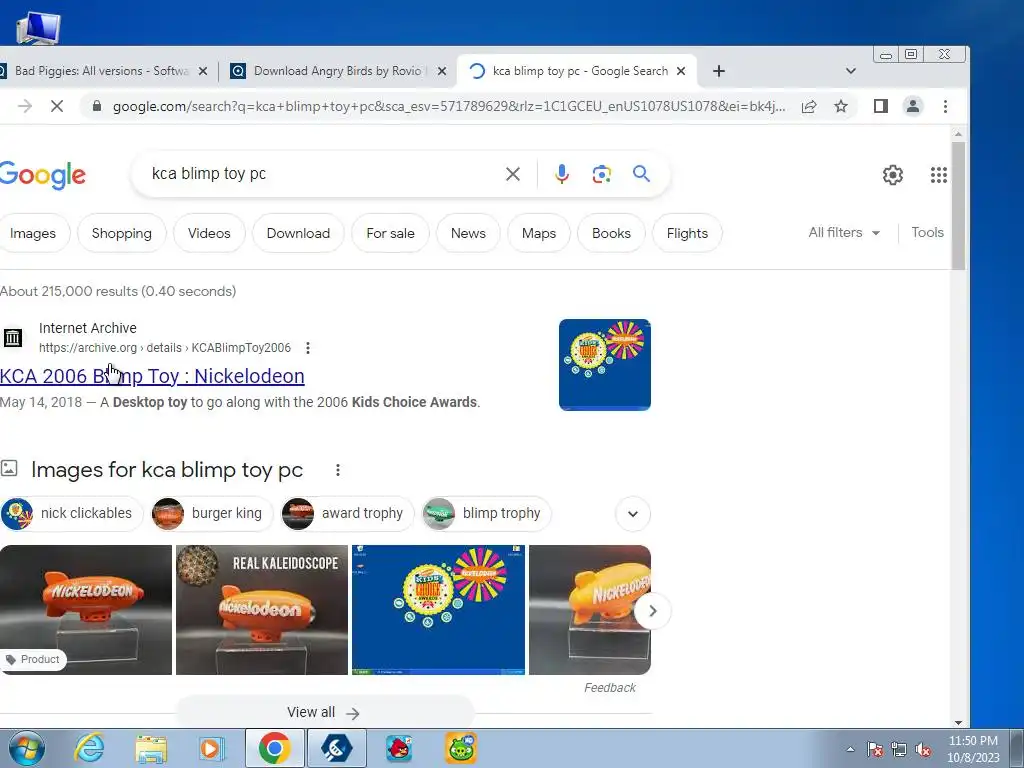Viewport: 1024px width, 768px height.
Task: Go forward with the arrow button
Action: (25, 106)
